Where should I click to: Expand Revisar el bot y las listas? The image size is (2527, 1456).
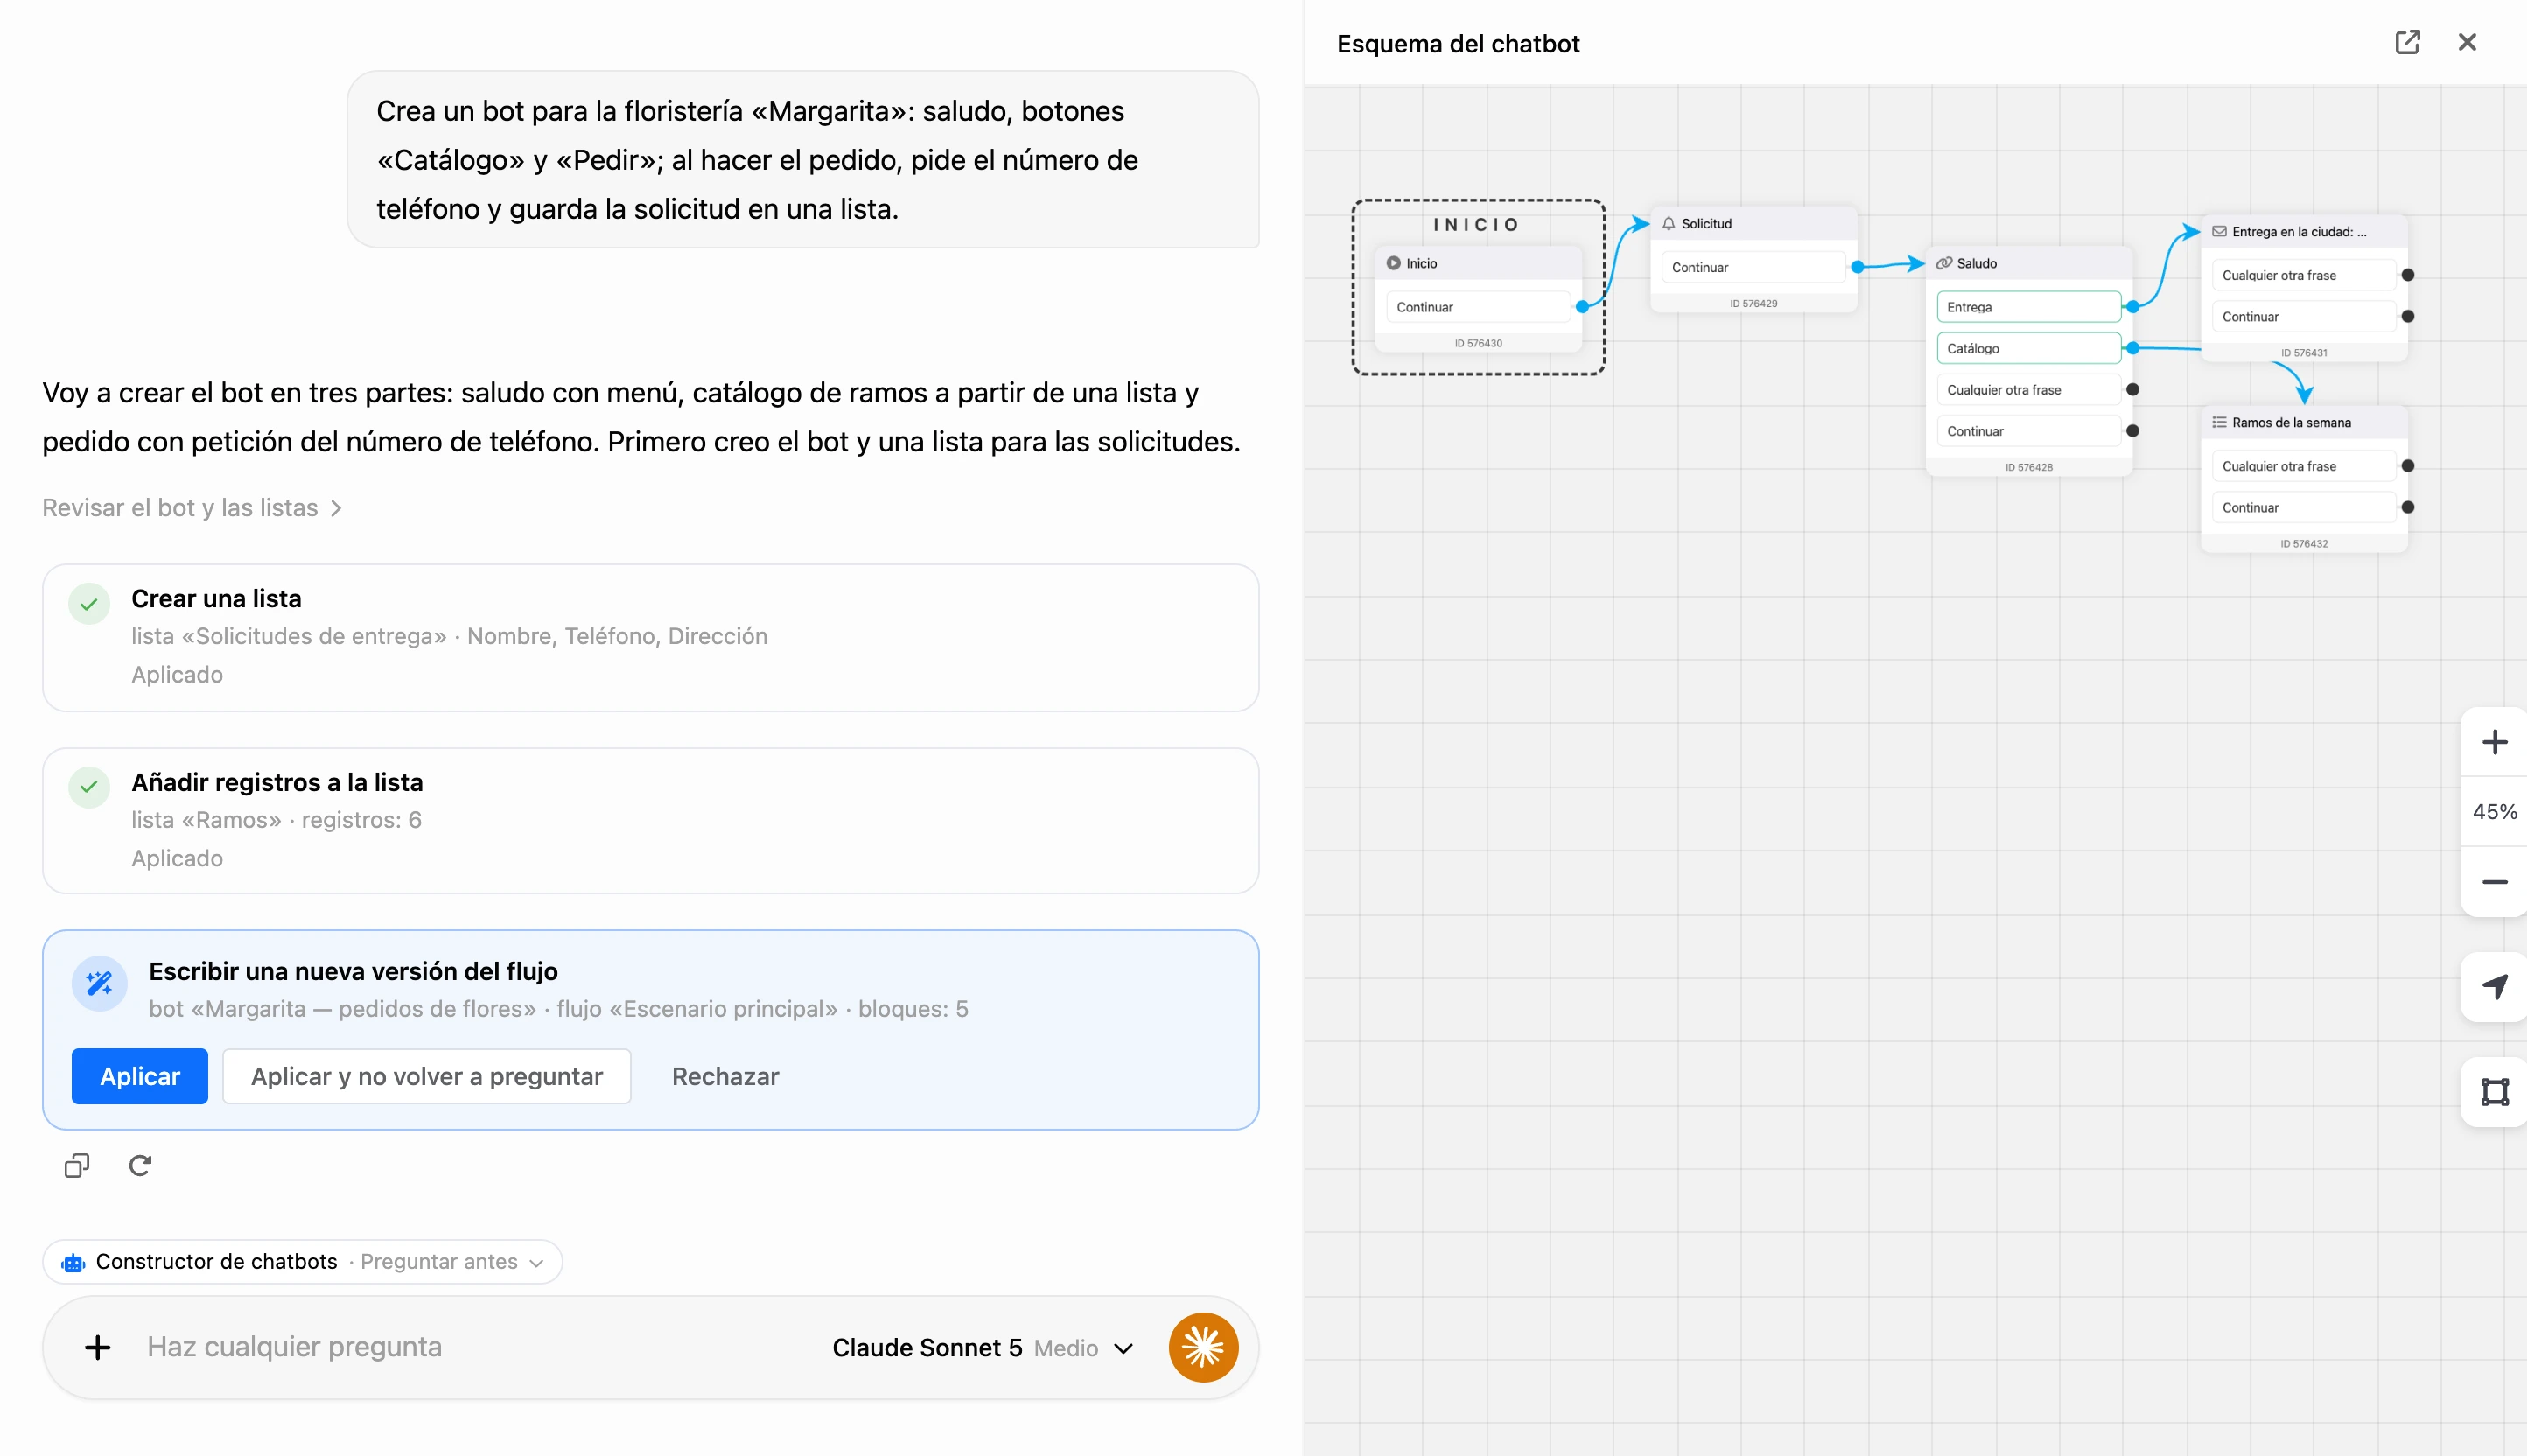[x=192, y=508]
